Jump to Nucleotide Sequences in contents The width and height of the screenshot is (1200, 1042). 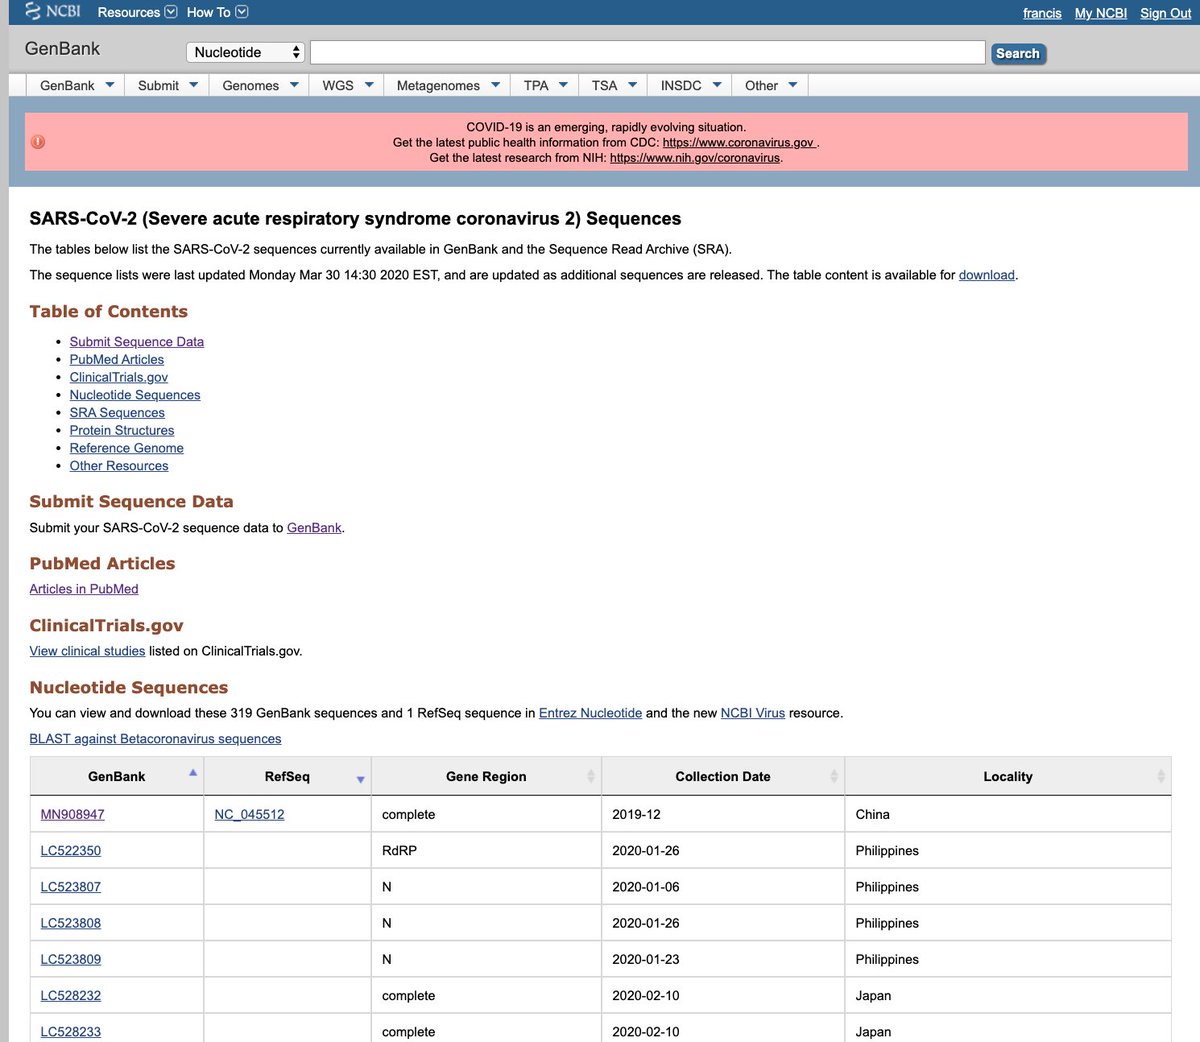pyautogui.click(x=135, y=395)
